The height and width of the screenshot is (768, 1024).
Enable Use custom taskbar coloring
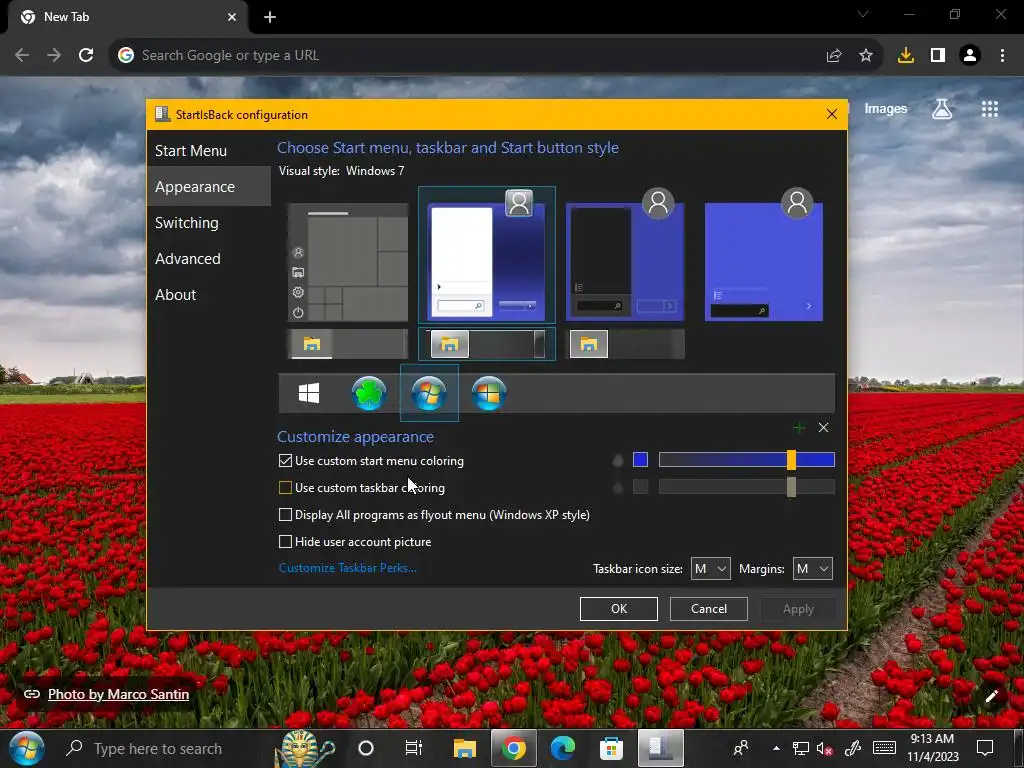[x=286, y=488]
